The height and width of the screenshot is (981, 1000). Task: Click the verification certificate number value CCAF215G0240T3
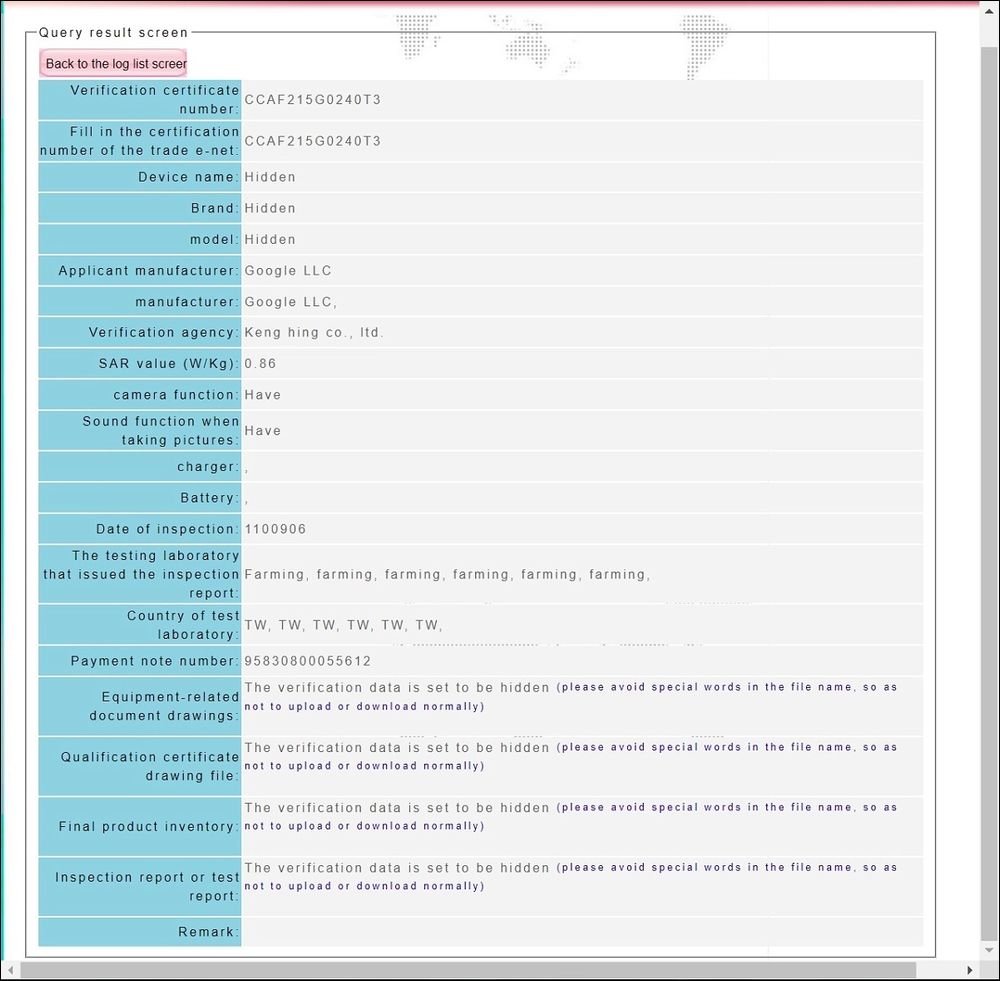[x=312, y=100]
